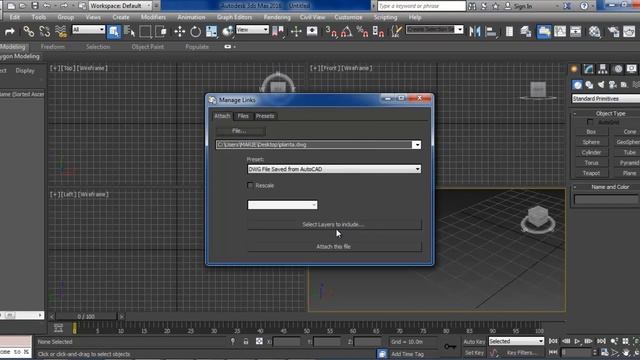Toggle the AutoGrid checkbox
Screen dimensions: 640x360
(x=590, y=122)
